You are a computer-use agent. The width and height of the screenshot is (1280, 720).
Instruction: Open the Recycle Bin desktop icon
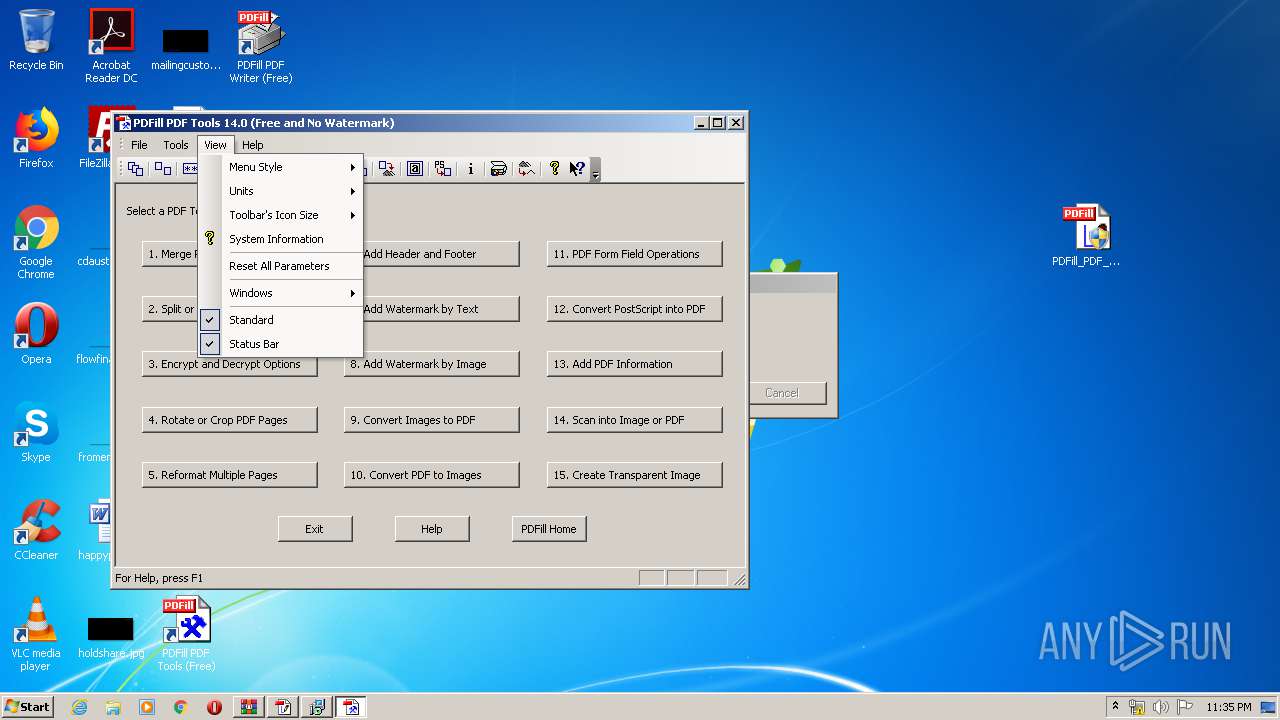pyautogui.click(x=36, y=40)
